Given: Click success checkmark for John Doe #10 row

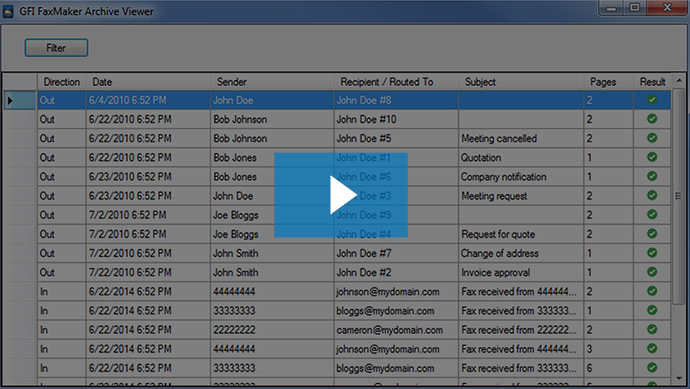Looking at the screenshot, I should (x=652, y=119).
